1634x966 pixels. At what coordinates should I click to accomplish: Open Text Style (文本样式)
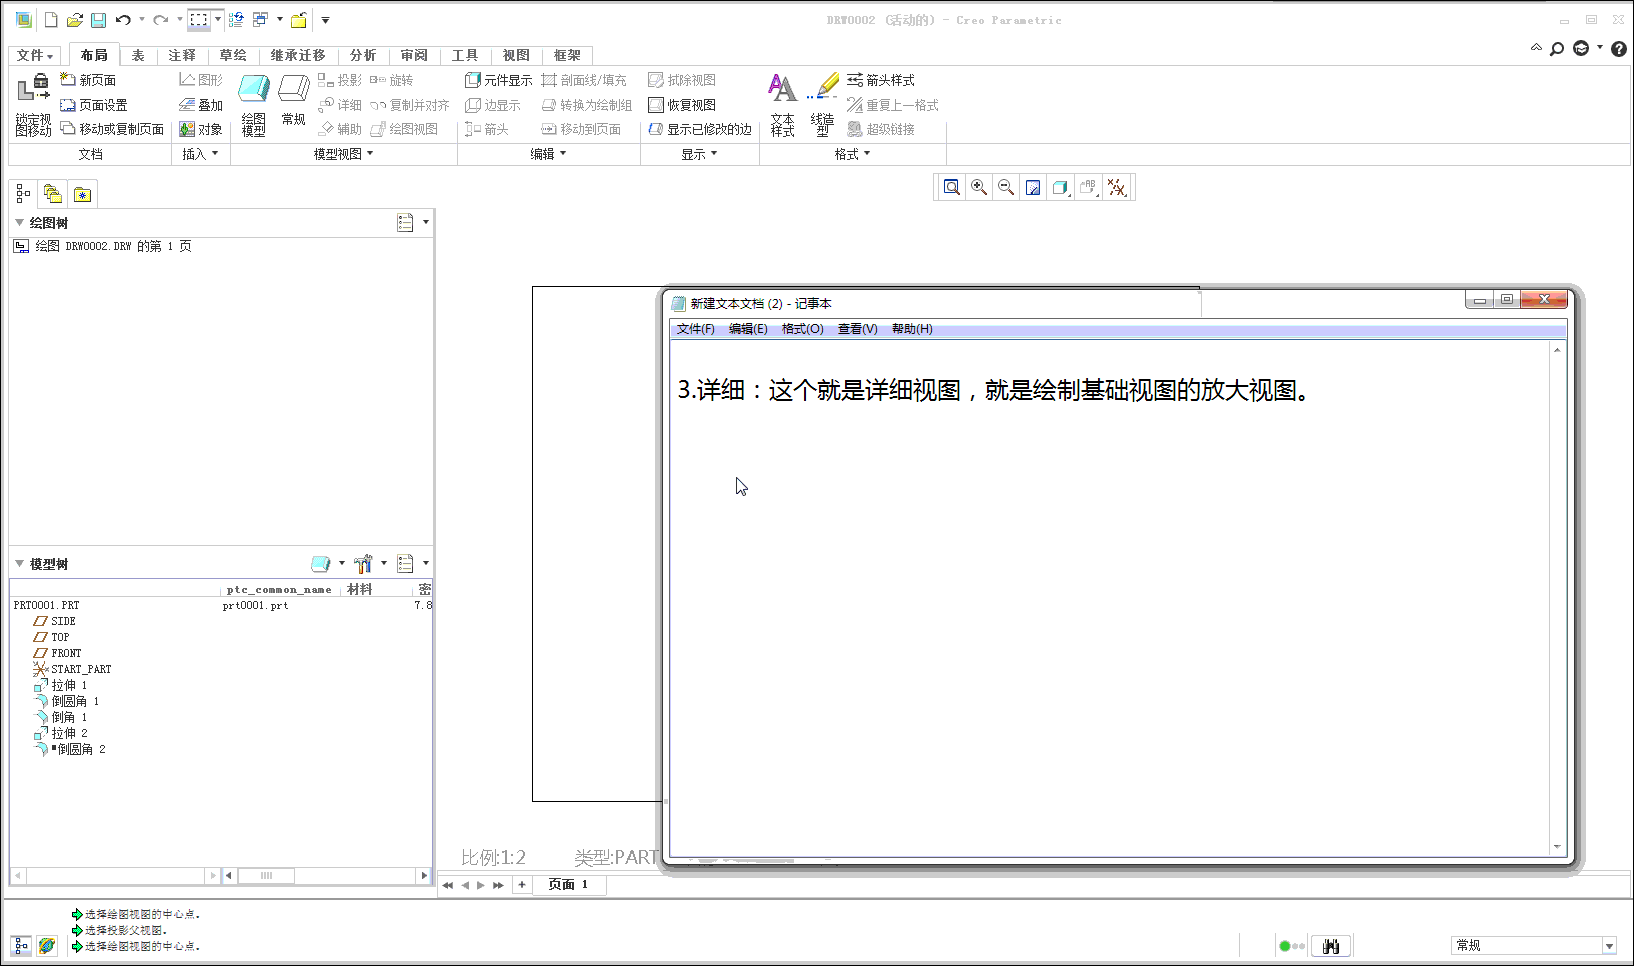[782, 104]
